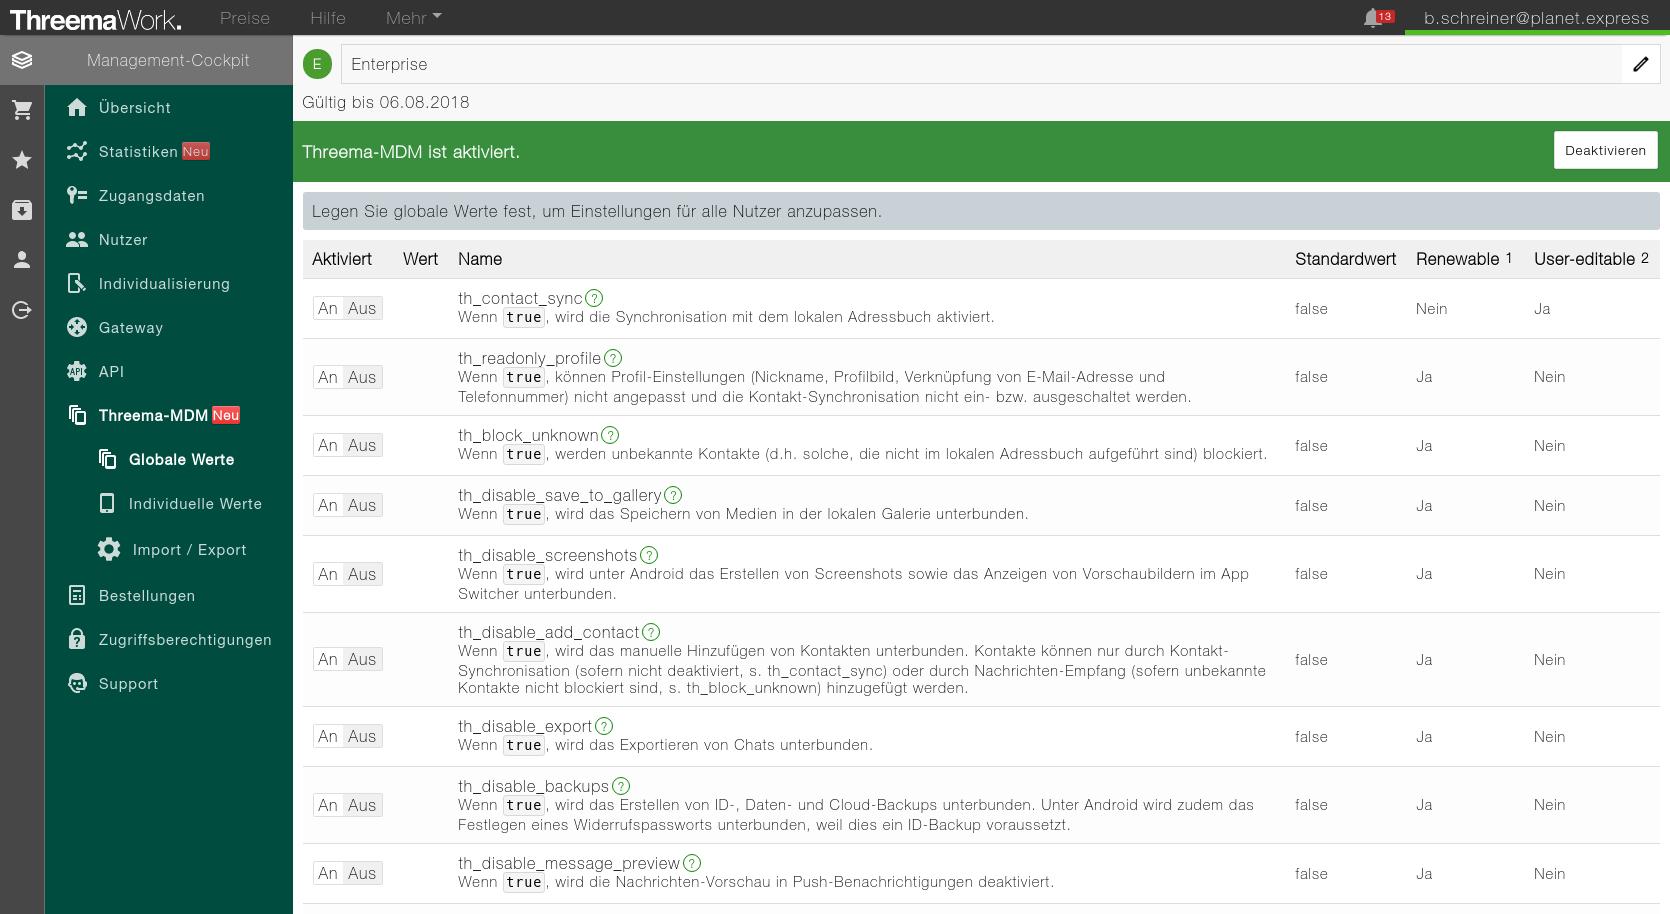Open the shopping cart icon in the left rail
The image size is (1670, 914).
click(x=22, y=110)
